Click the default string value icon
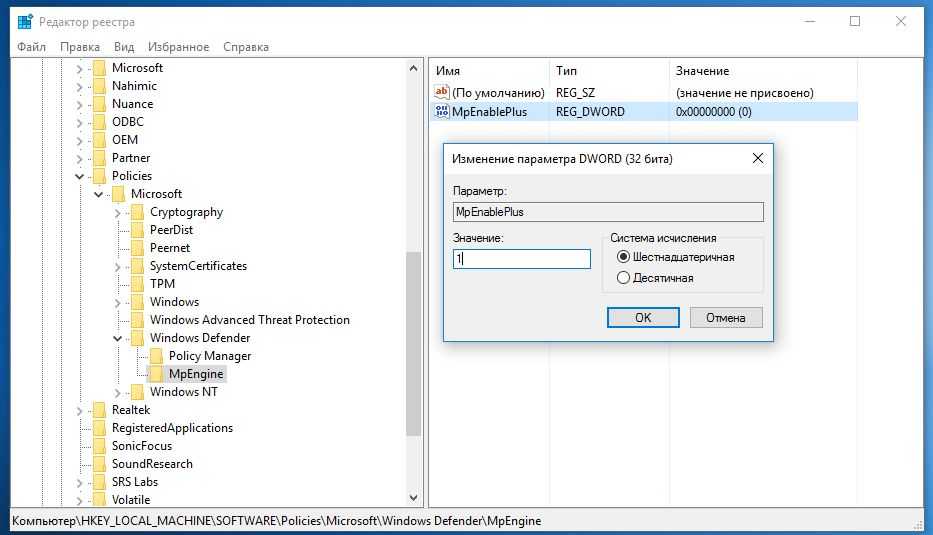Viewport: 933px width, 535px height. 443,92
